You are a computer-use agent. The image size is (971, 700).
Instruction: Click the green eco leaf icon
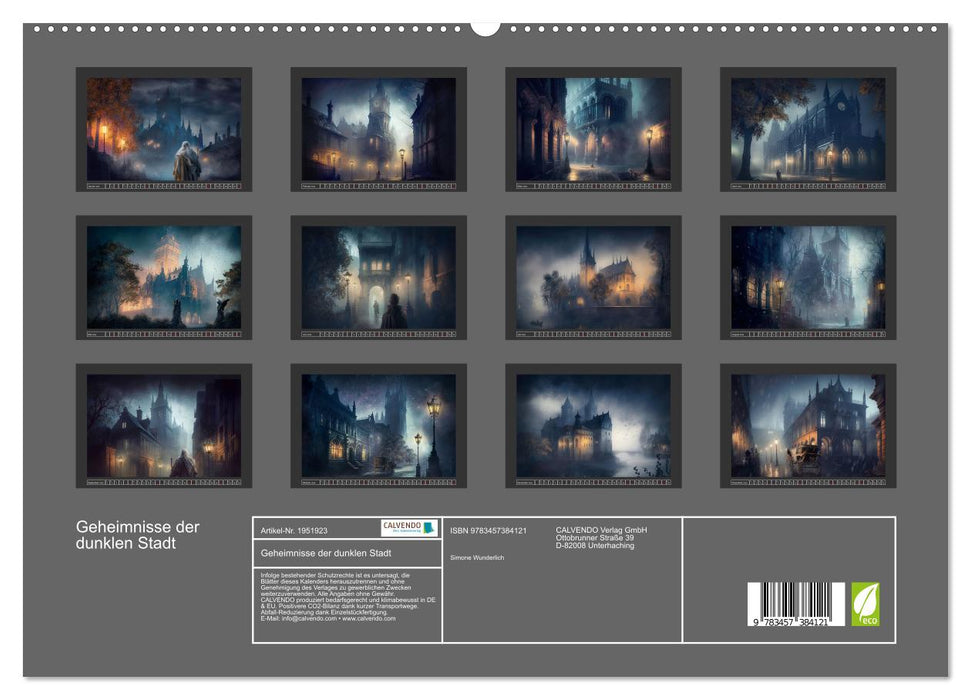click(x=865, y=604)
